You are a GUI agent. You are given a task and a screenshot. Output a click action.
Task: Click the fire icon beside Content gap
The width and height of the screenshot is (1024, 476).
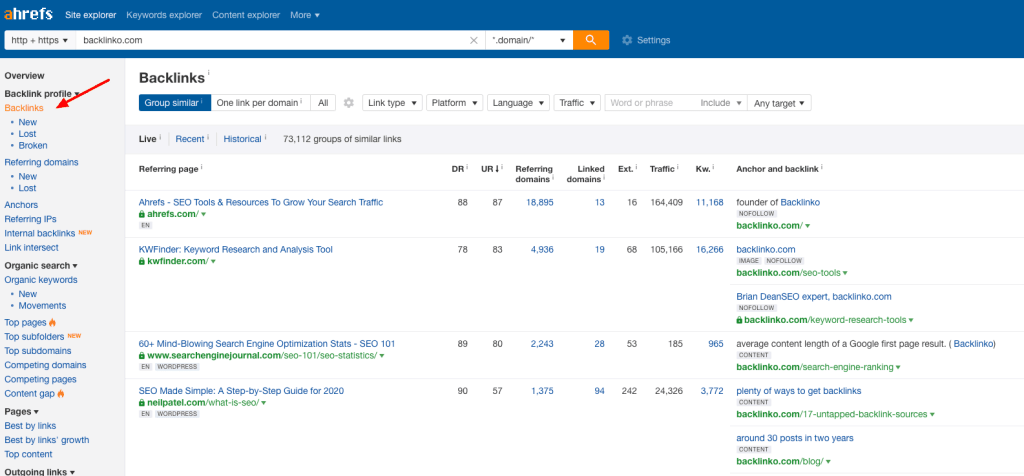tap(61, 394)
